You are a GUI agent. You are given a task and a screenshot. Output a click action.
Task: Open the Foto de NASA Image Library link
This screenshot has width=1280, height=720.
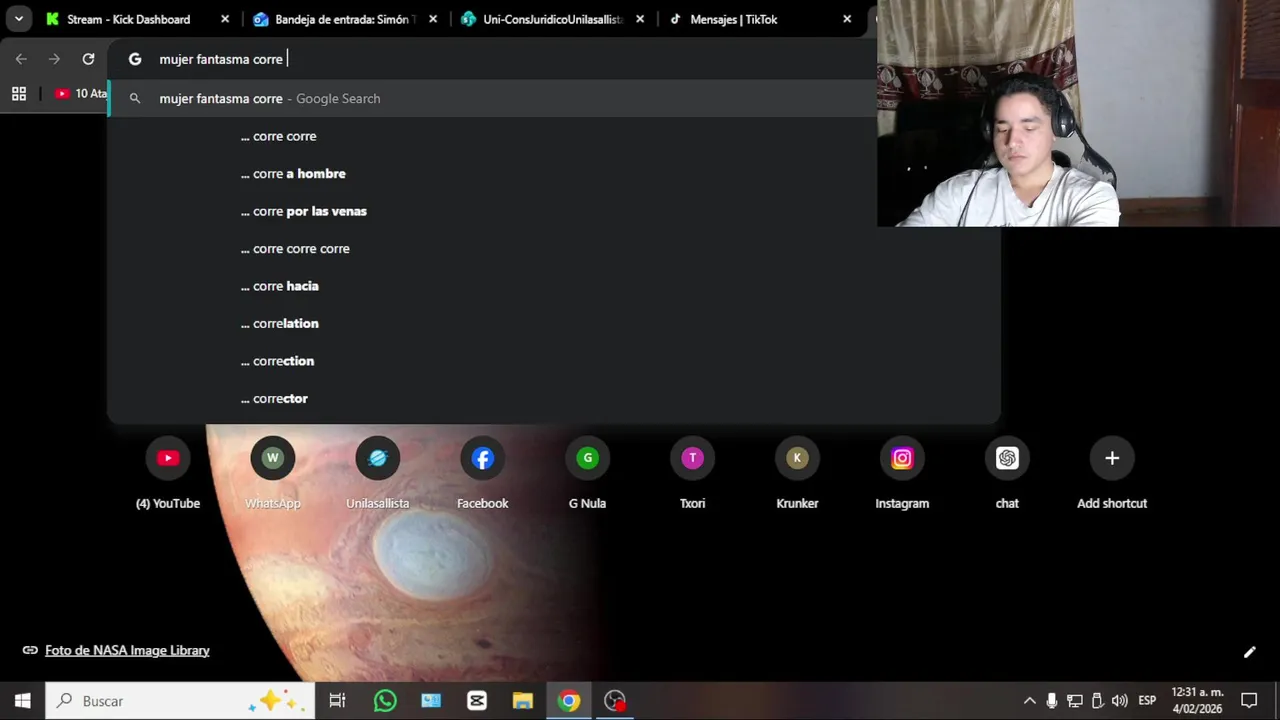127,650
